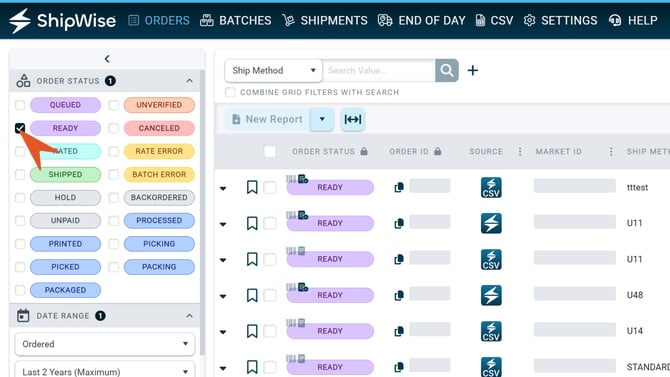This screenshot has height=377, width=670.
Task: Click the Order ID column lock icon
Action: click(x=438, y=151)
